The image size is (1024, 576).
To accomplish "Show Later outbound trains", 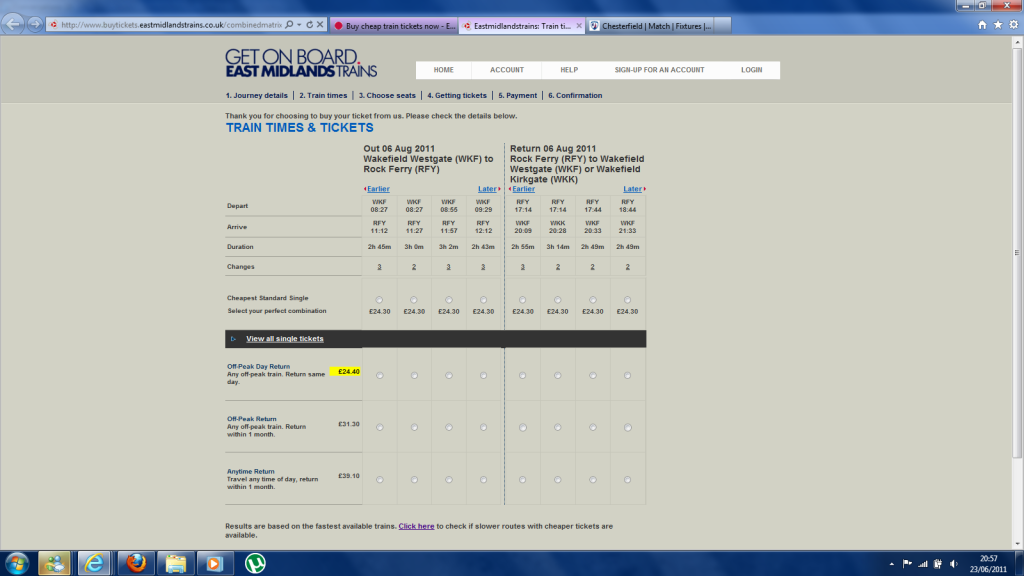I will pyautogui.click(x=488, y=189).
